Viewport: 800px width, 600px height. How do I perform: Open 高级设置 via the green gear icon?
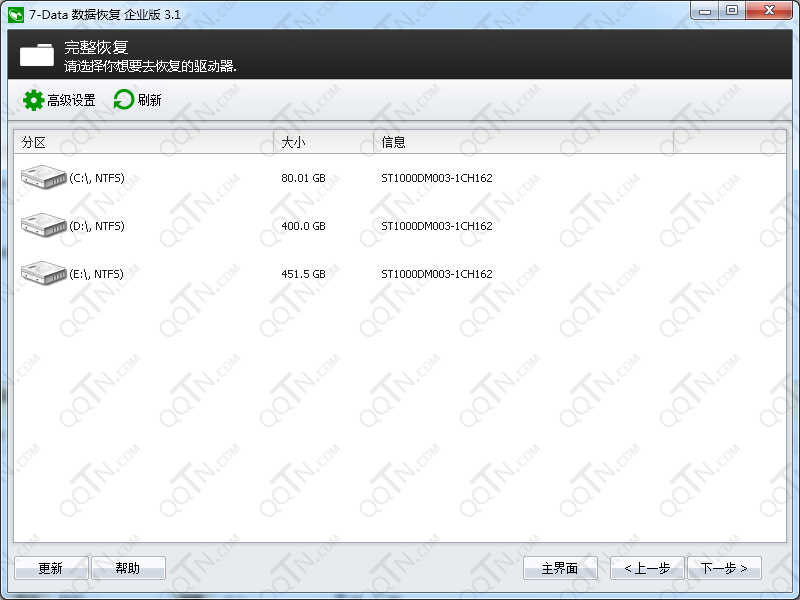[33, 100]
